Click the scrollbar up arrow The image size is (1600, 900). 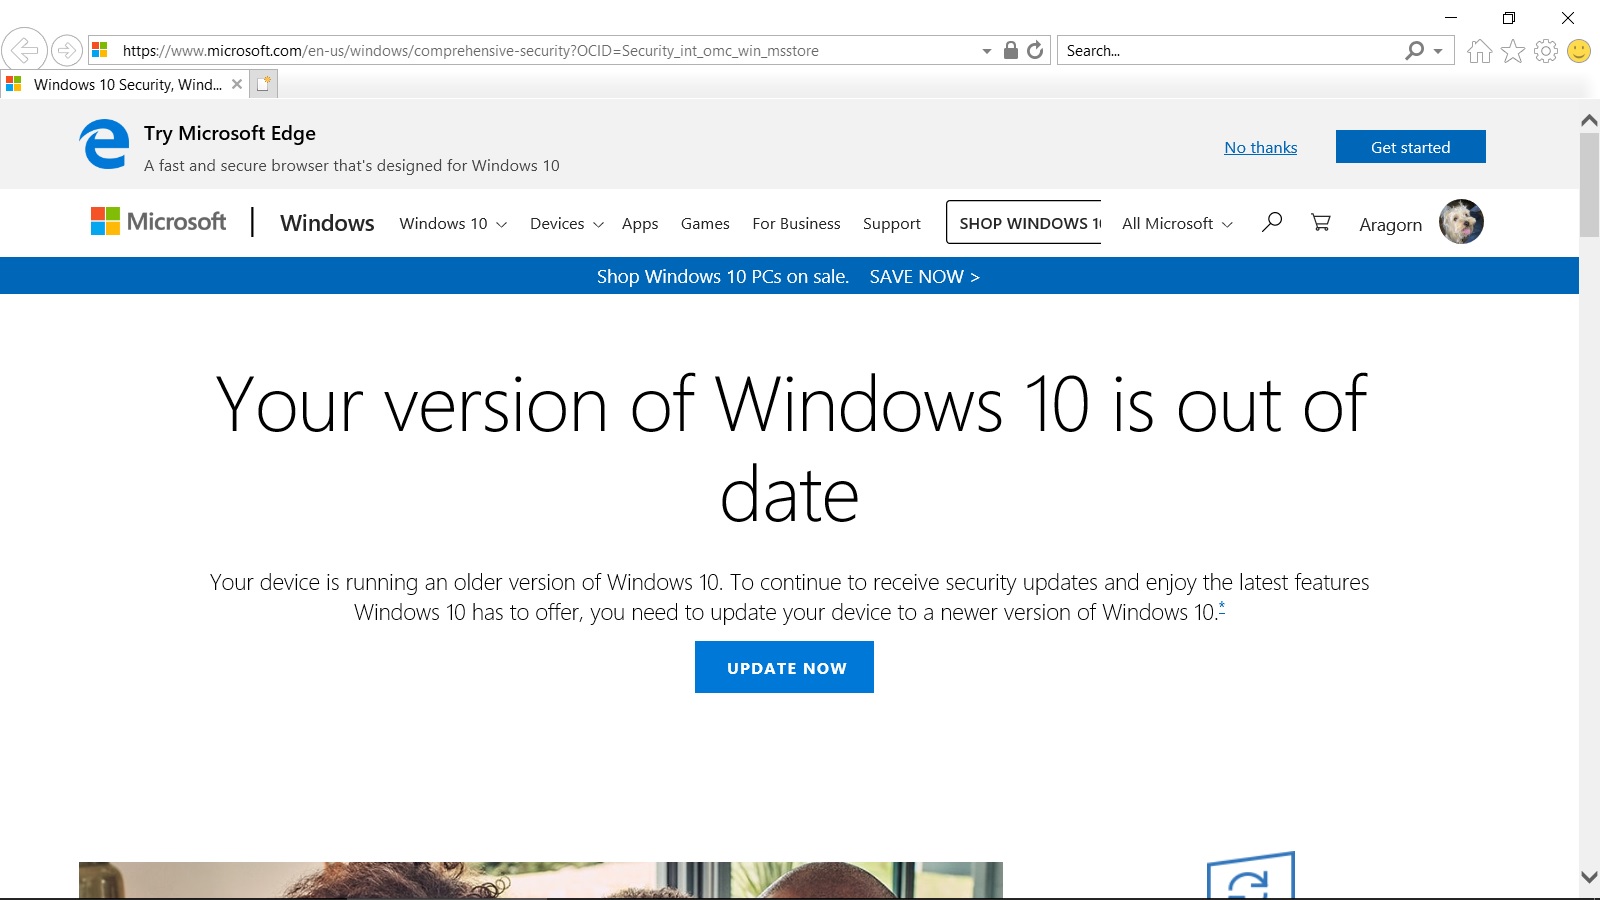1589,120
